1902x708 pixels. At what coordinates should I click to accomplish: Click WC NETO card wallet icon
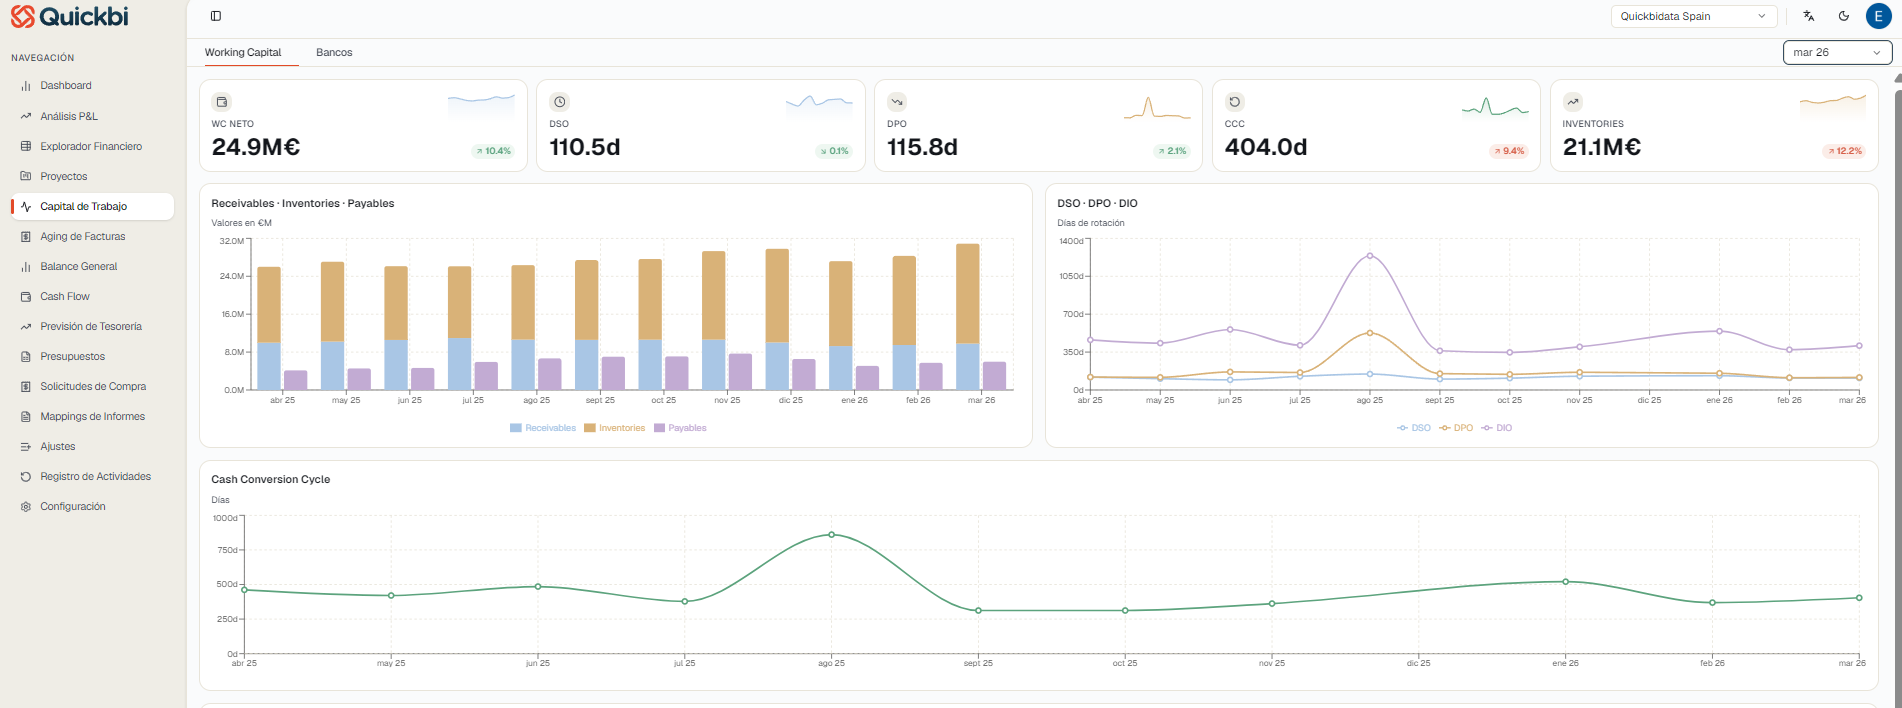pos(222,102)
